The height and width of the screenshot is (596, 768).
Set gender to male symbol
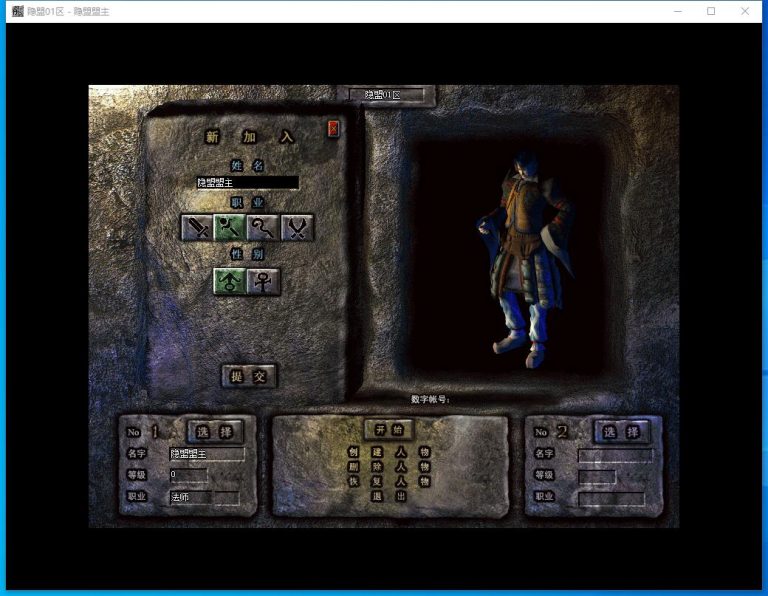[230, 281]
